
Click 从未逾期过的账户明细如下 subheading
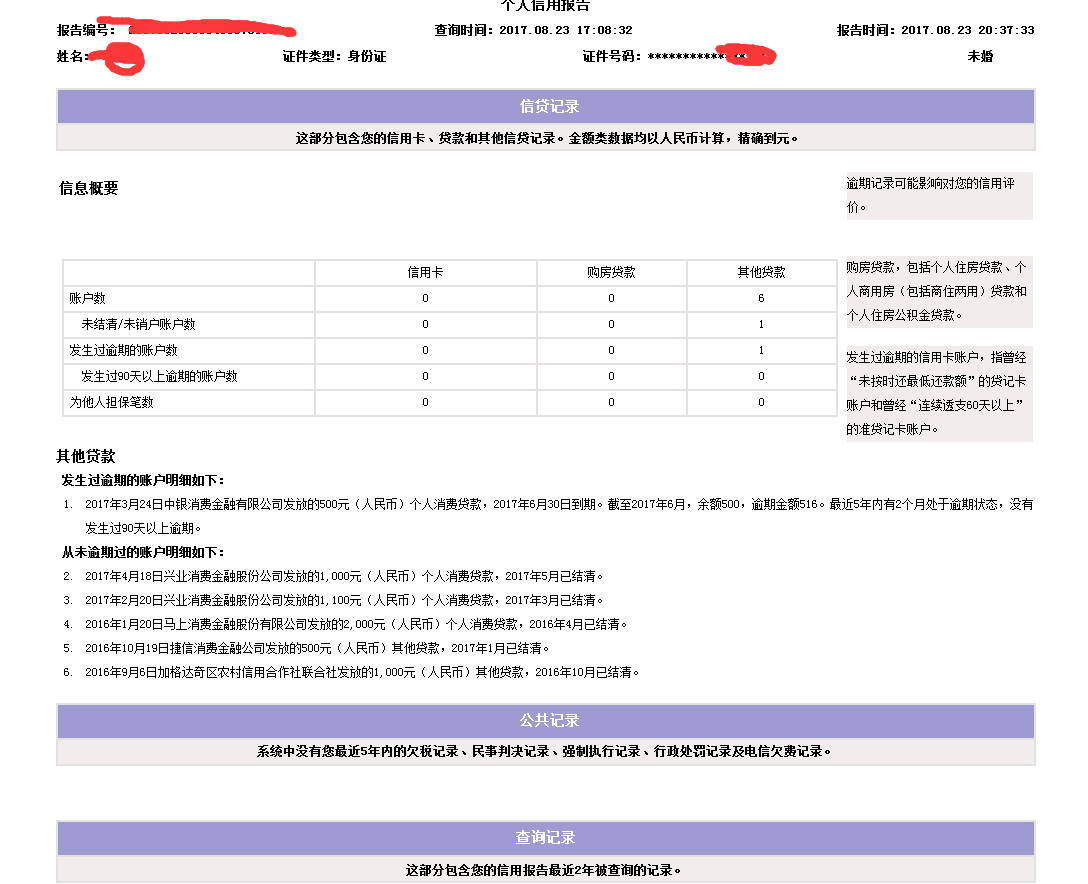[x=143, y=552]
